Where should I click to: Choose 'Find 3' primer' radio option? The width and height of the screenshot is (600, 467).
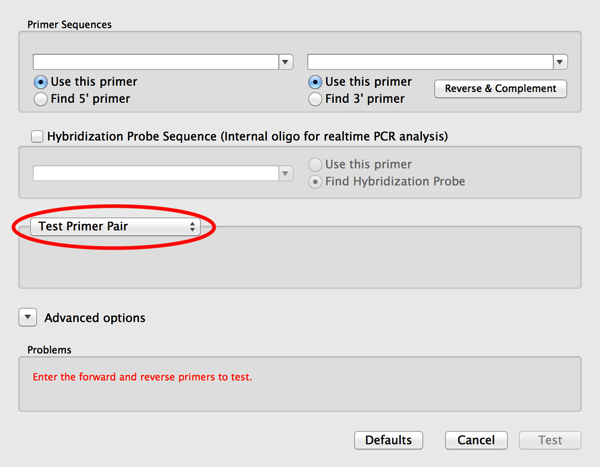point(316,99)
